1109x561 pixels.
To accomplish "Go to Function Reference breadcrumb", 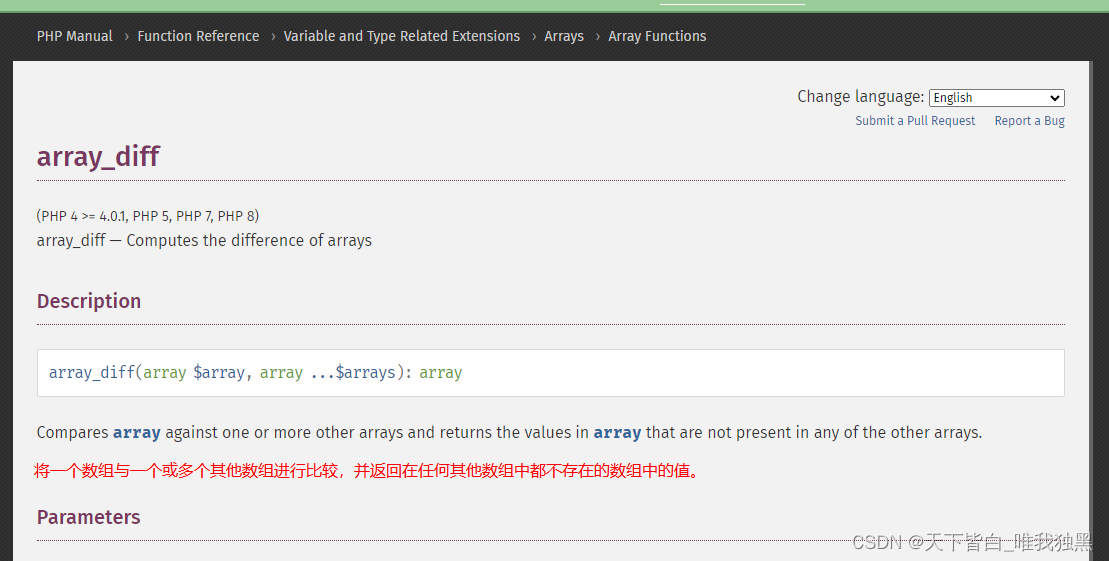I will pos(198,36).
